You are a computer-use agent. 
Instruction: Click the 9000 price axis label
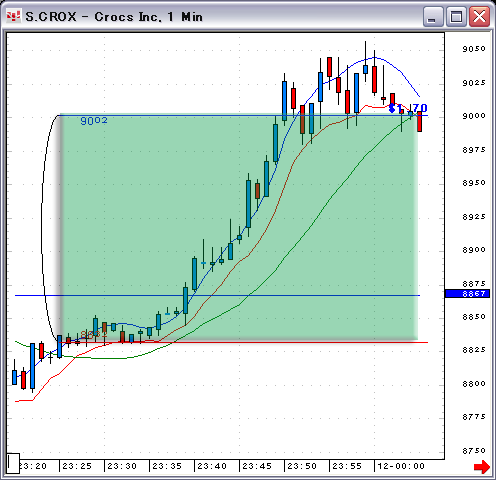(474, 116)
